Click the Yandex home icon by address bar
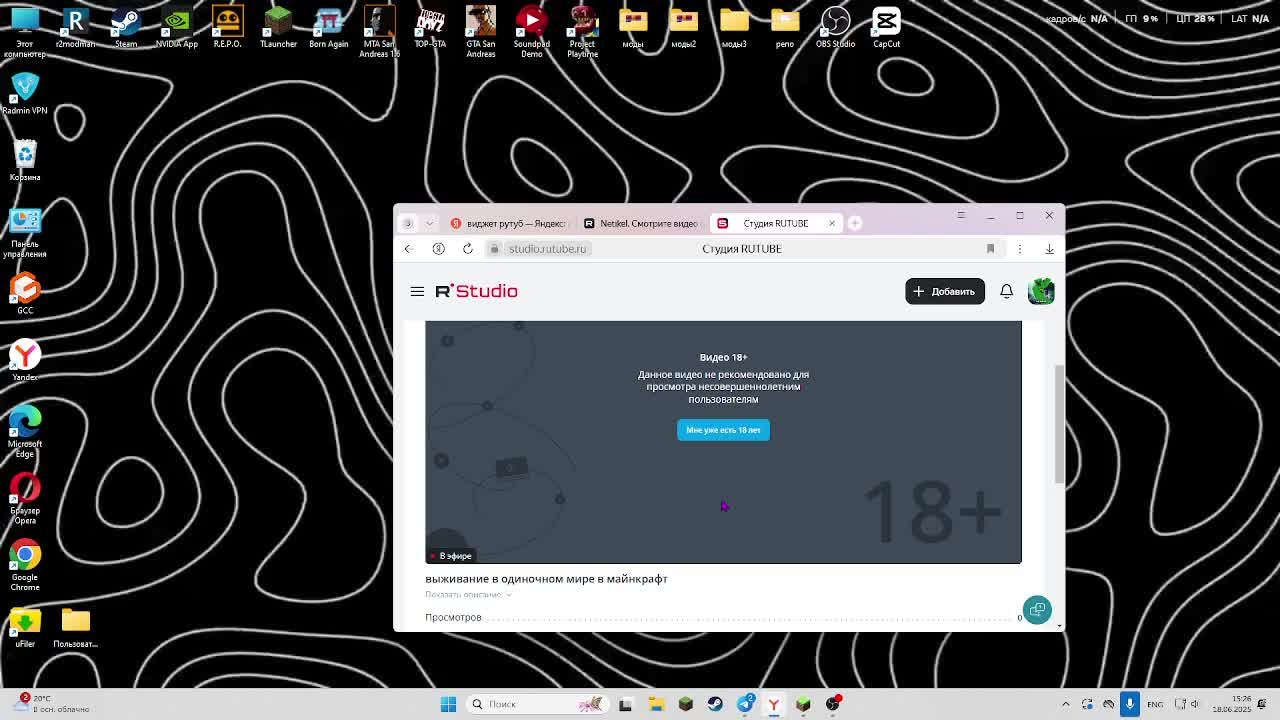This screenshot has height=720, width=1280. pos(438,249)
